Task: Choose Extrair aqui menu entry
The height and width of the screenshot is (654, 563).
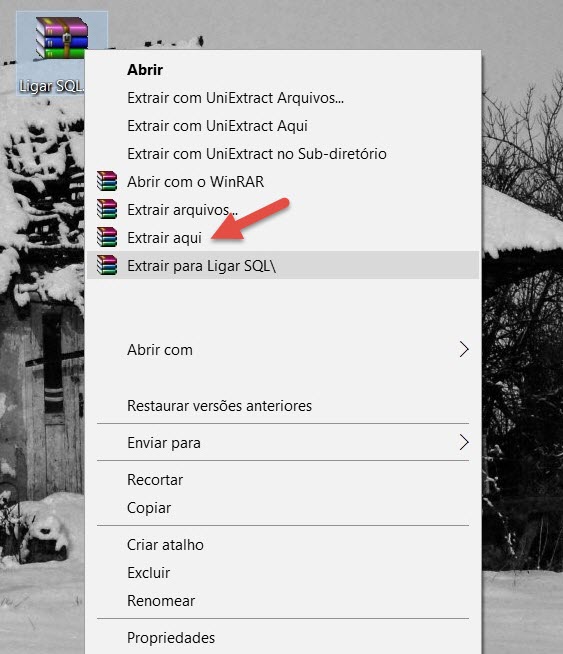Action: [283, 237]
